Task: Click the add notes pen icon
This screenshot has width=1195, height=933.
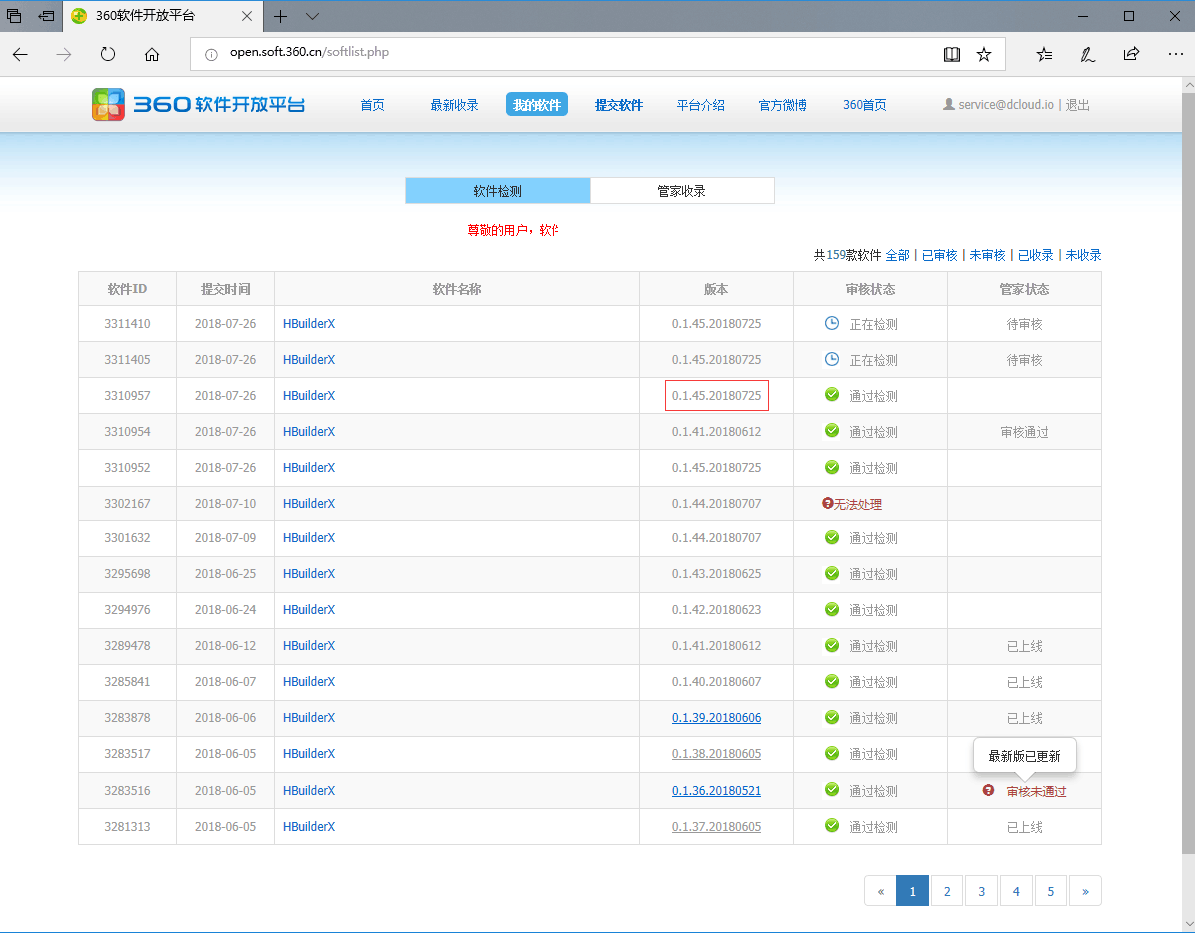Action: pos(1088,54)
